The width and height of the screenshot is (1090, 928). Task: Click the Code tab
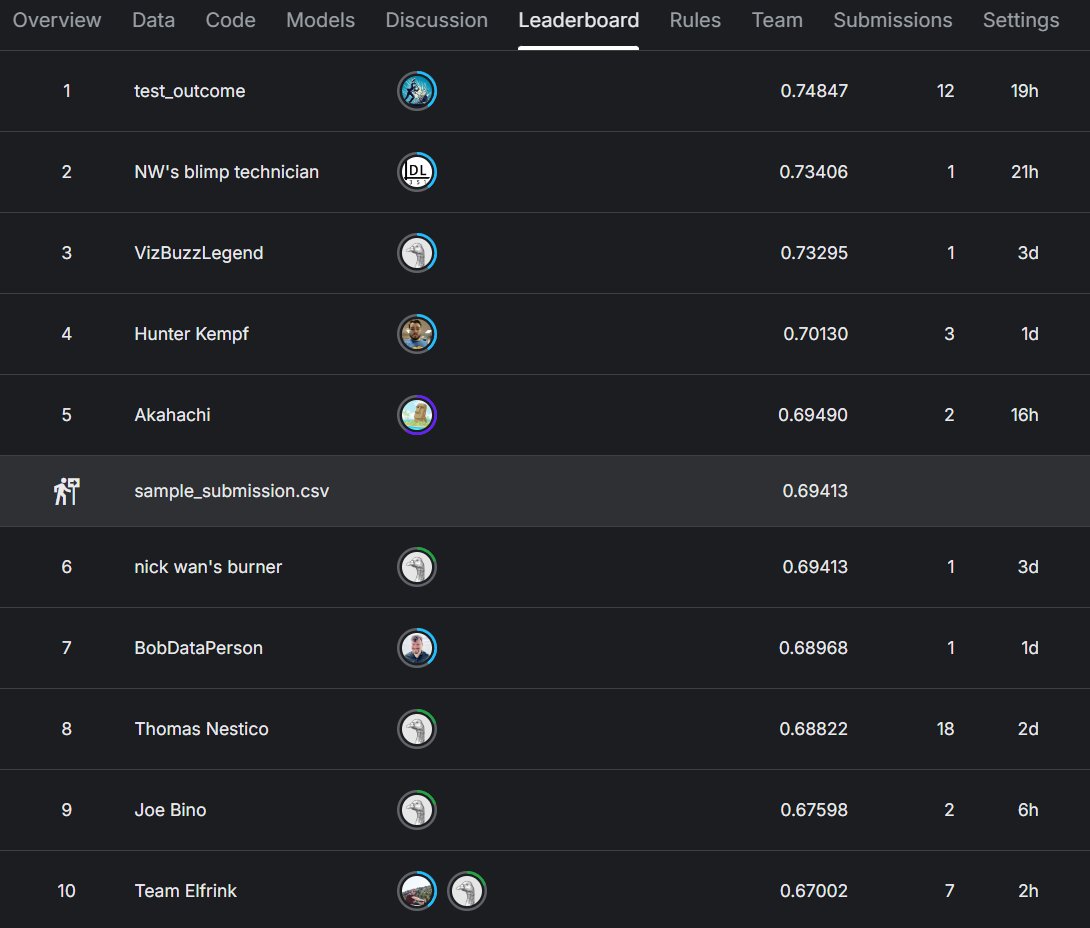point(230,20)
